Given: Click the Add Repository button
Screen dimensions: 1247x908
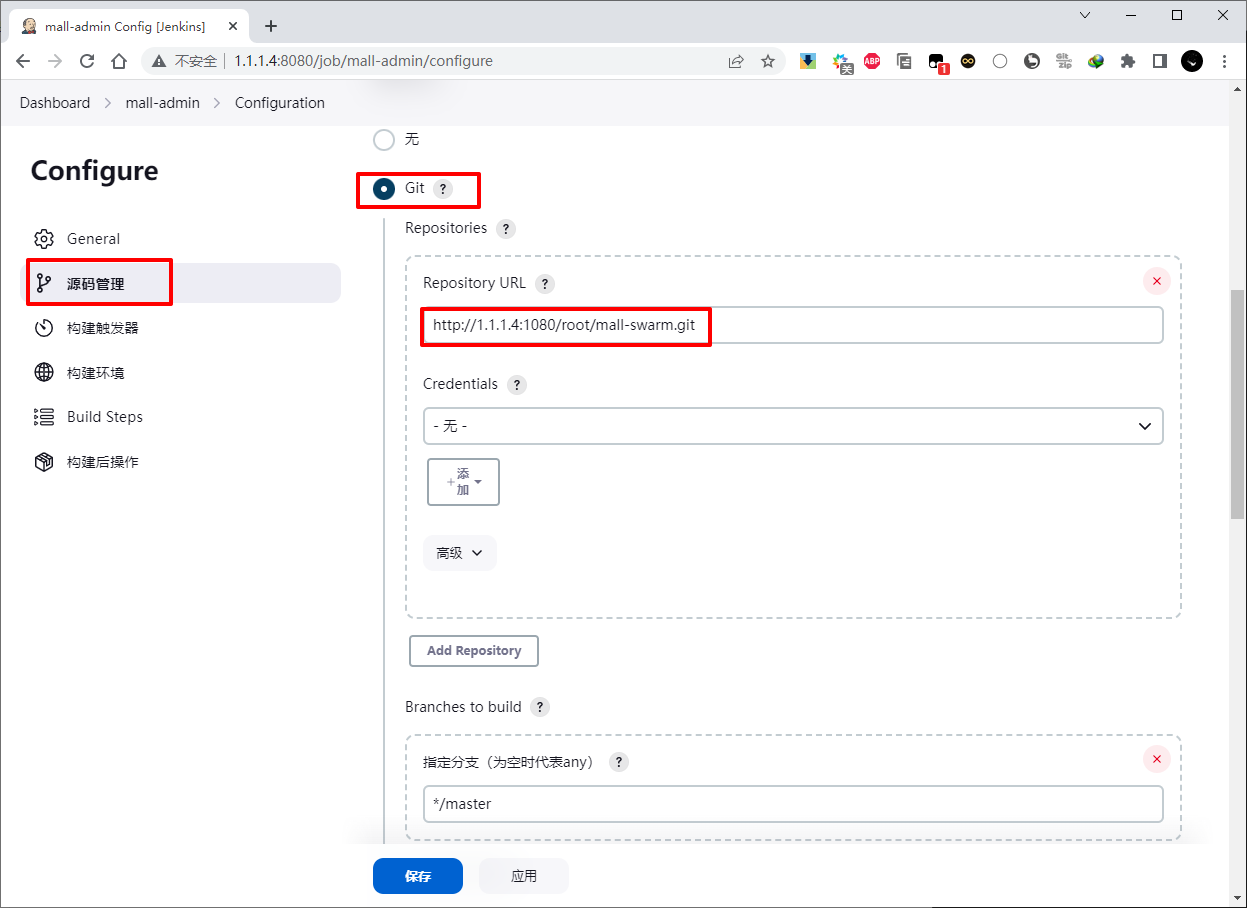Looking at the screenshot, I should click(473, 651).
